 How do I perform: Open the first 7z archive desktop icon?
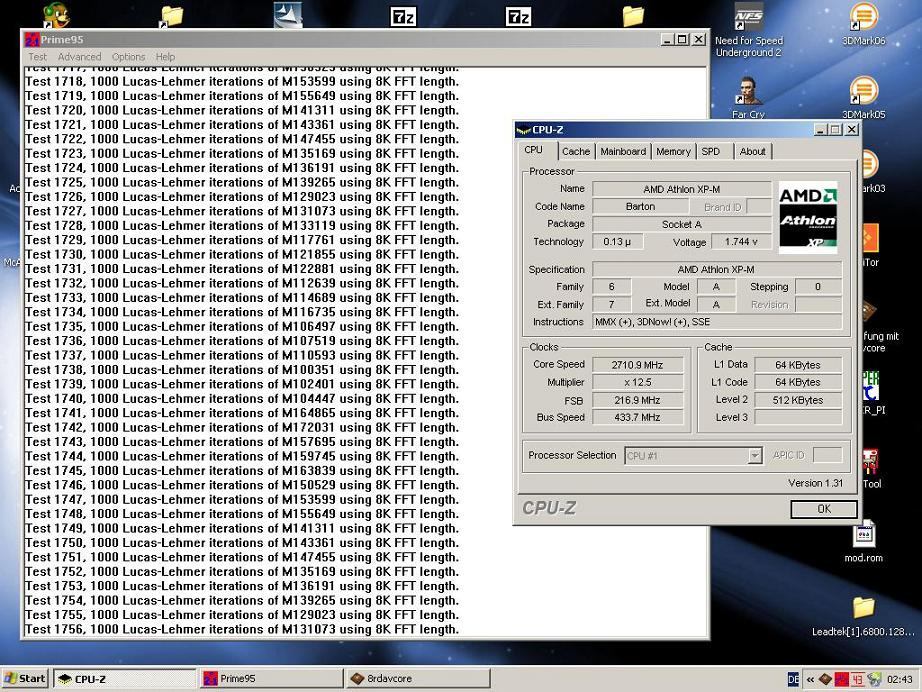[403, 16]
